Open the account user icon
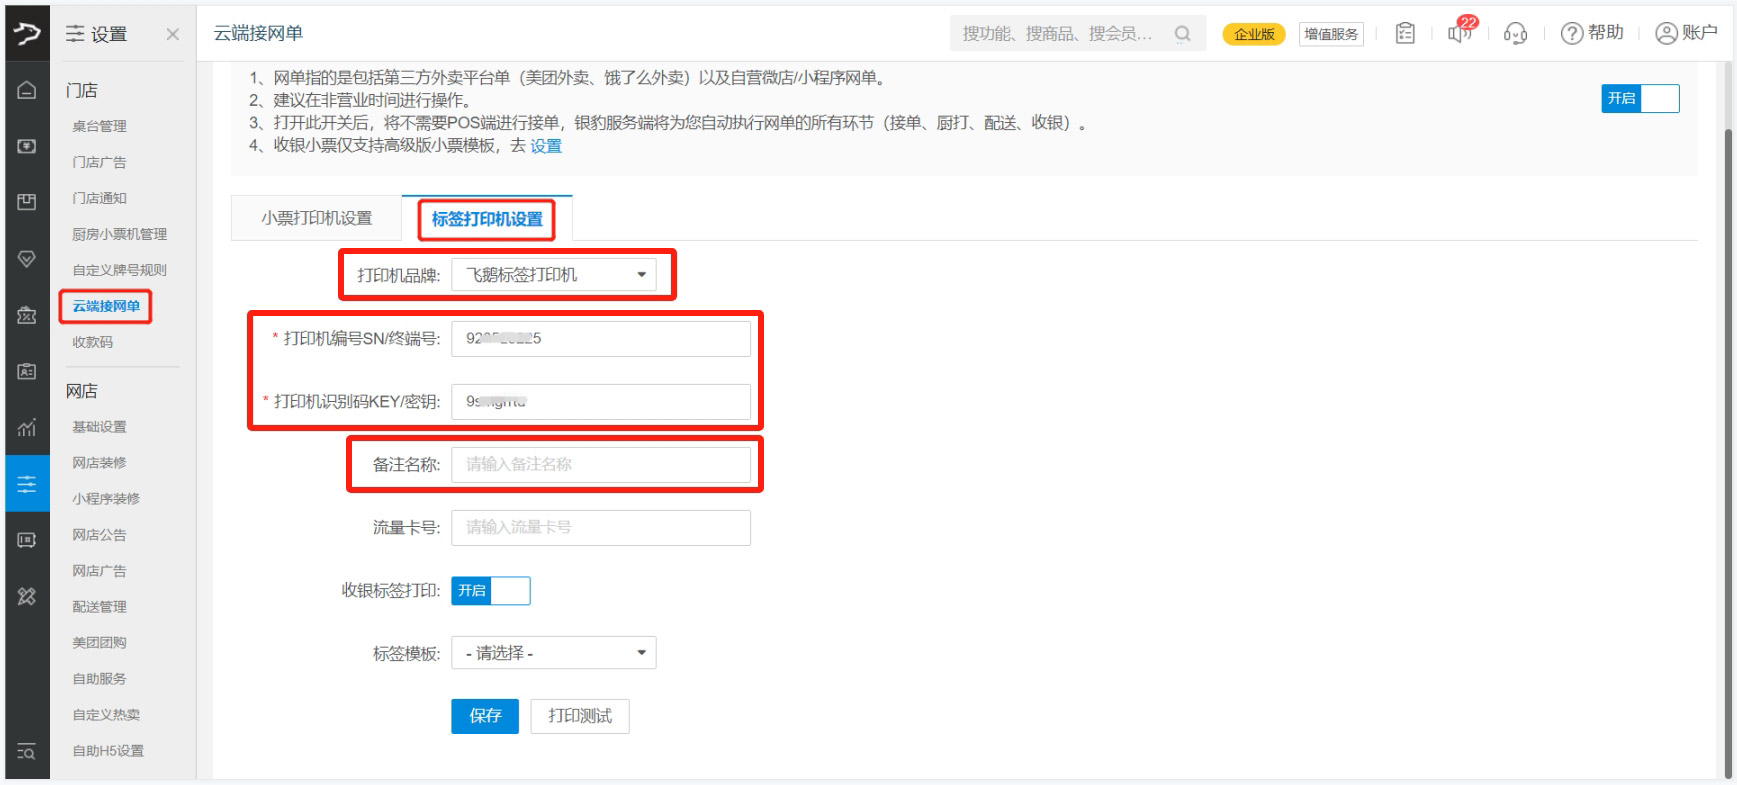Image resolution: width=1737 pixels, height=785 pixels. pyautogui.click(x=1665, y=33)
